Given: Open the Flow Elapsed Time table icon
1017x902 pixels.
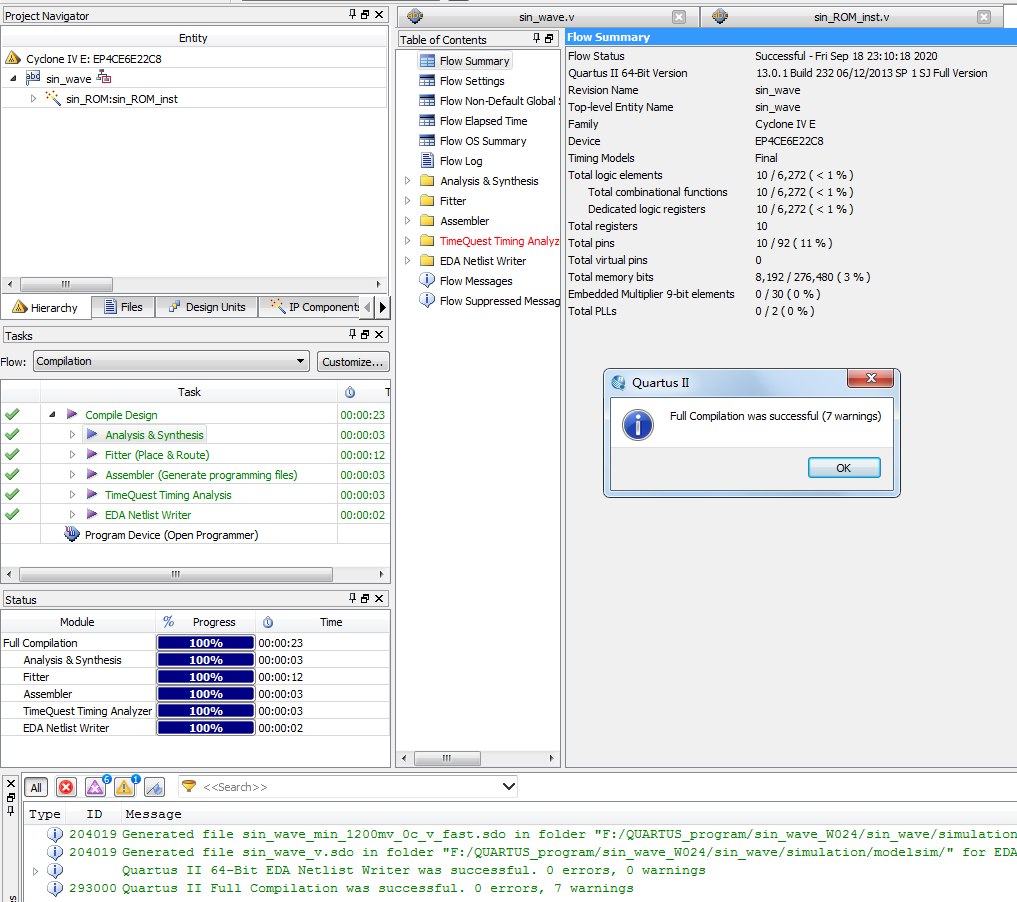Looking at the screenshot, I should click(427, 121).
